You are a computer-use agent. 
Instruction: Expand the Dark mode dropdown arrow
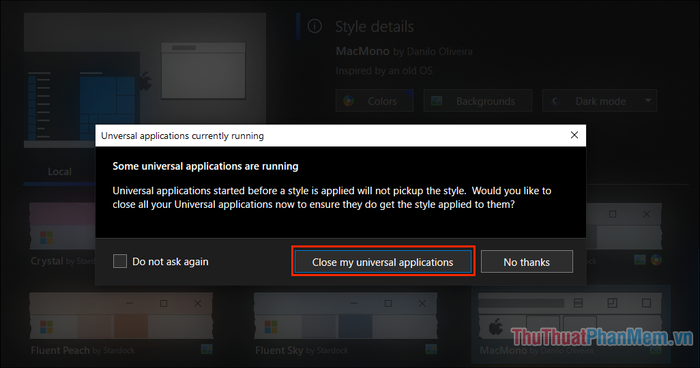648,101
